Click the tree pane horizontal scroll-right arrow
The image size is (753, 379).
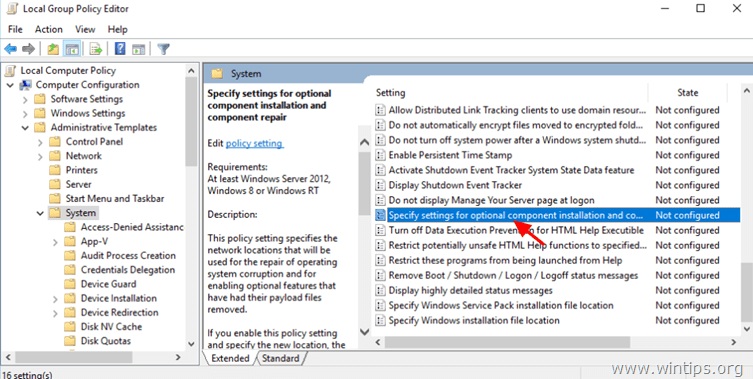click(178, 357)
